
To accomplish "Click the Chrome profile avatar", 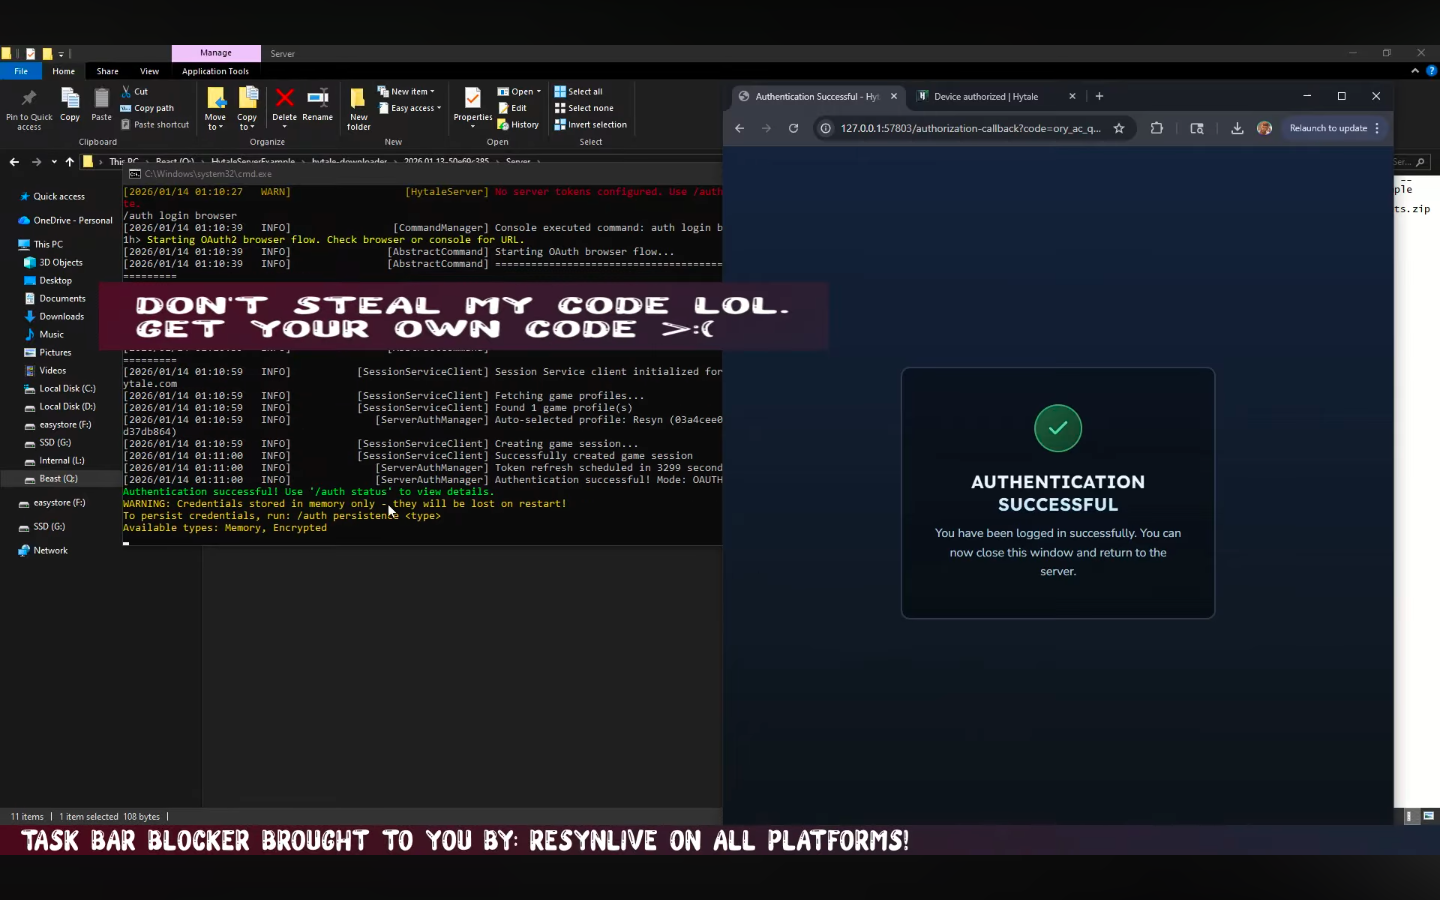I will (1264, 128).
